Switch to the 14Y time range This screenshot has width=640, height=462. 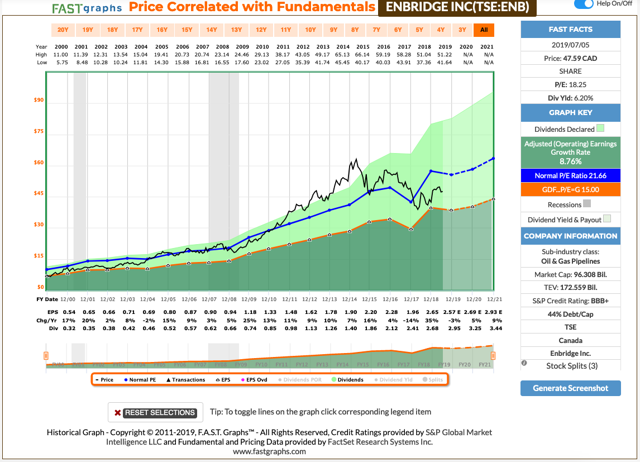pyautogui.click(x=211, y=30)
